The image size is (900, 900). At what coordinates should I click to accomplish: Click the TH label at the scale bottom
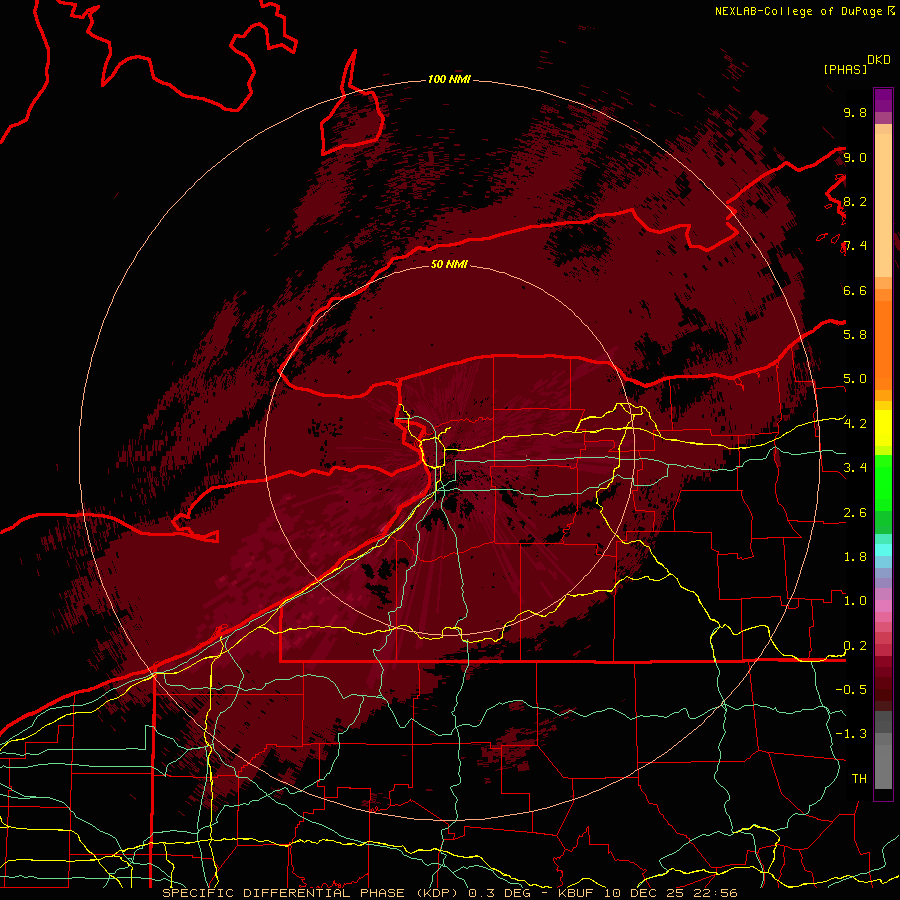[x=859, y=779]
